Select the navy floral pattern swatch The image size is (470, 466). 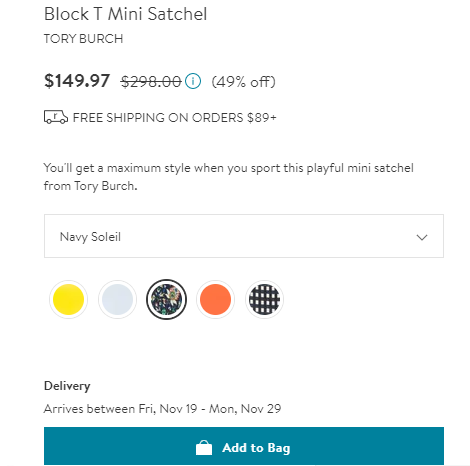166,299
